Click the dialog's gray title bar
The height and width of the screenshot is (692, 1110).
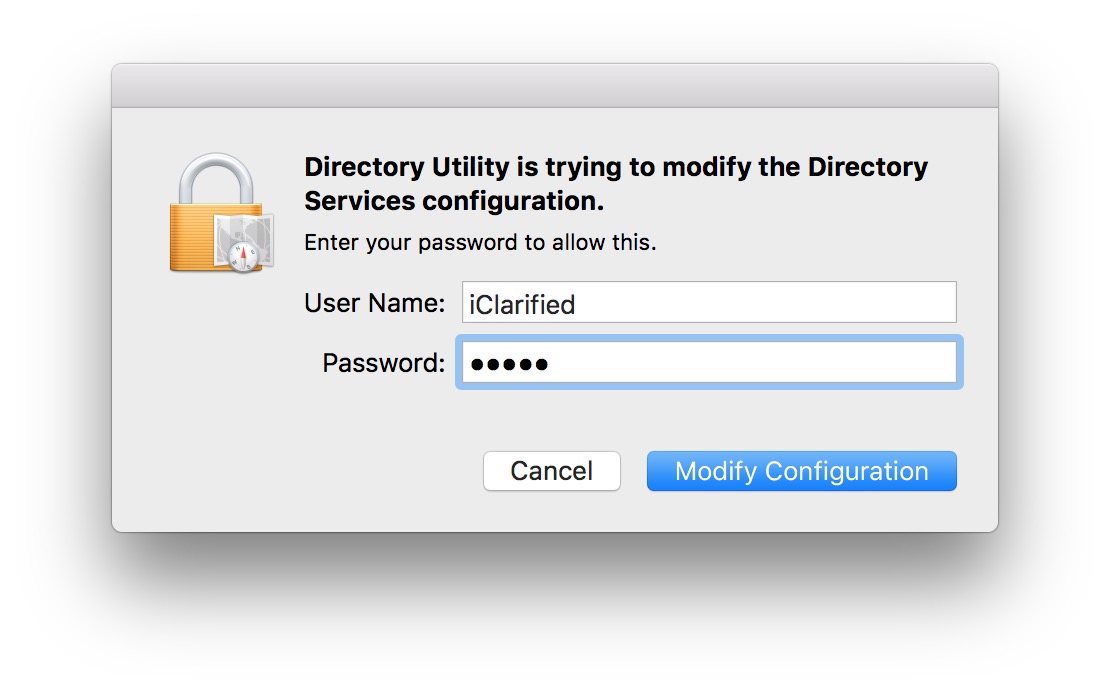(x=554, y=86)
